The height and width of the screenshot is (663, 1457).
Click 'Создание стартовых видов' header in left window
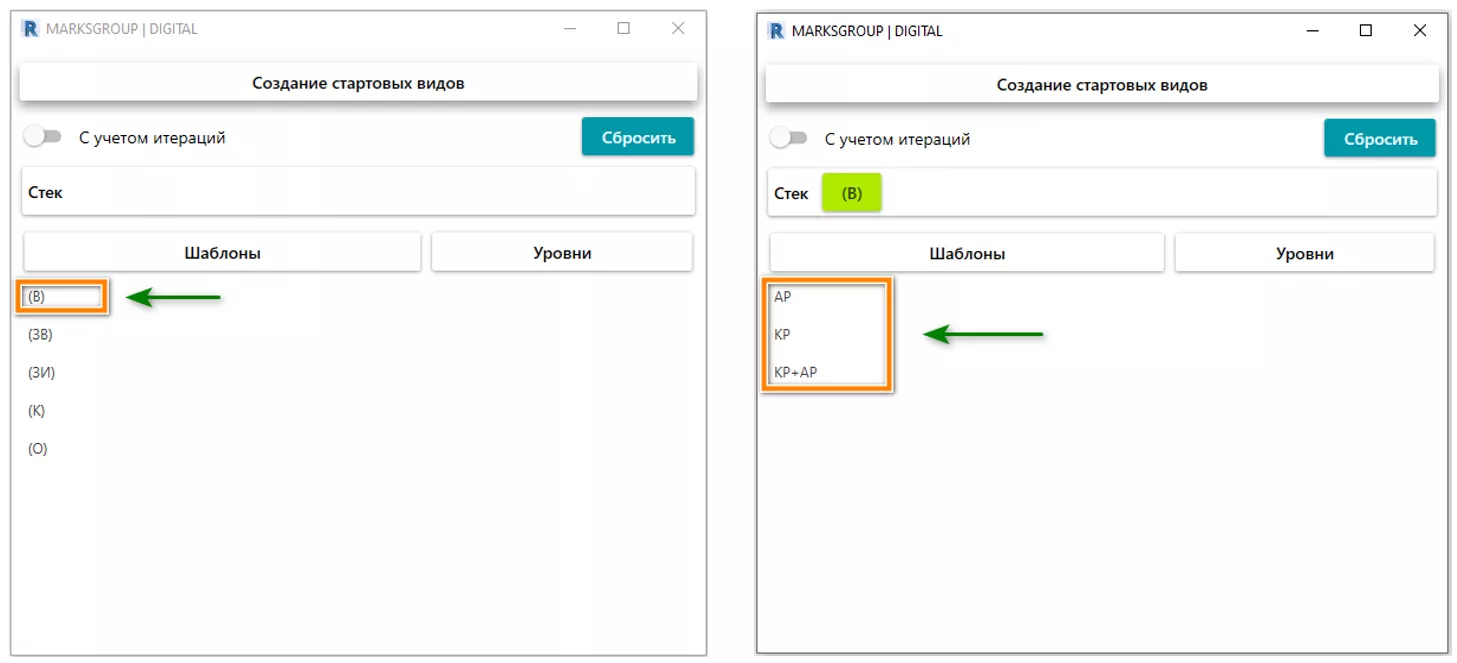[358, 83]
